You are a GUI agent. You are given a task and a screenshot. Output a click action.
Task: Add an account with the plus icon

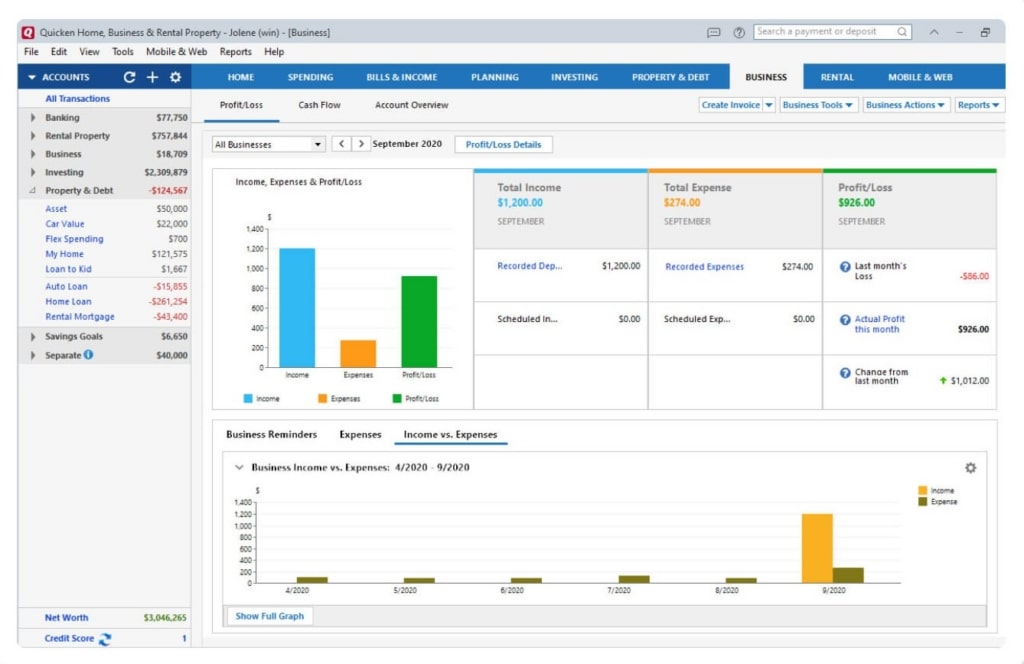152,77
